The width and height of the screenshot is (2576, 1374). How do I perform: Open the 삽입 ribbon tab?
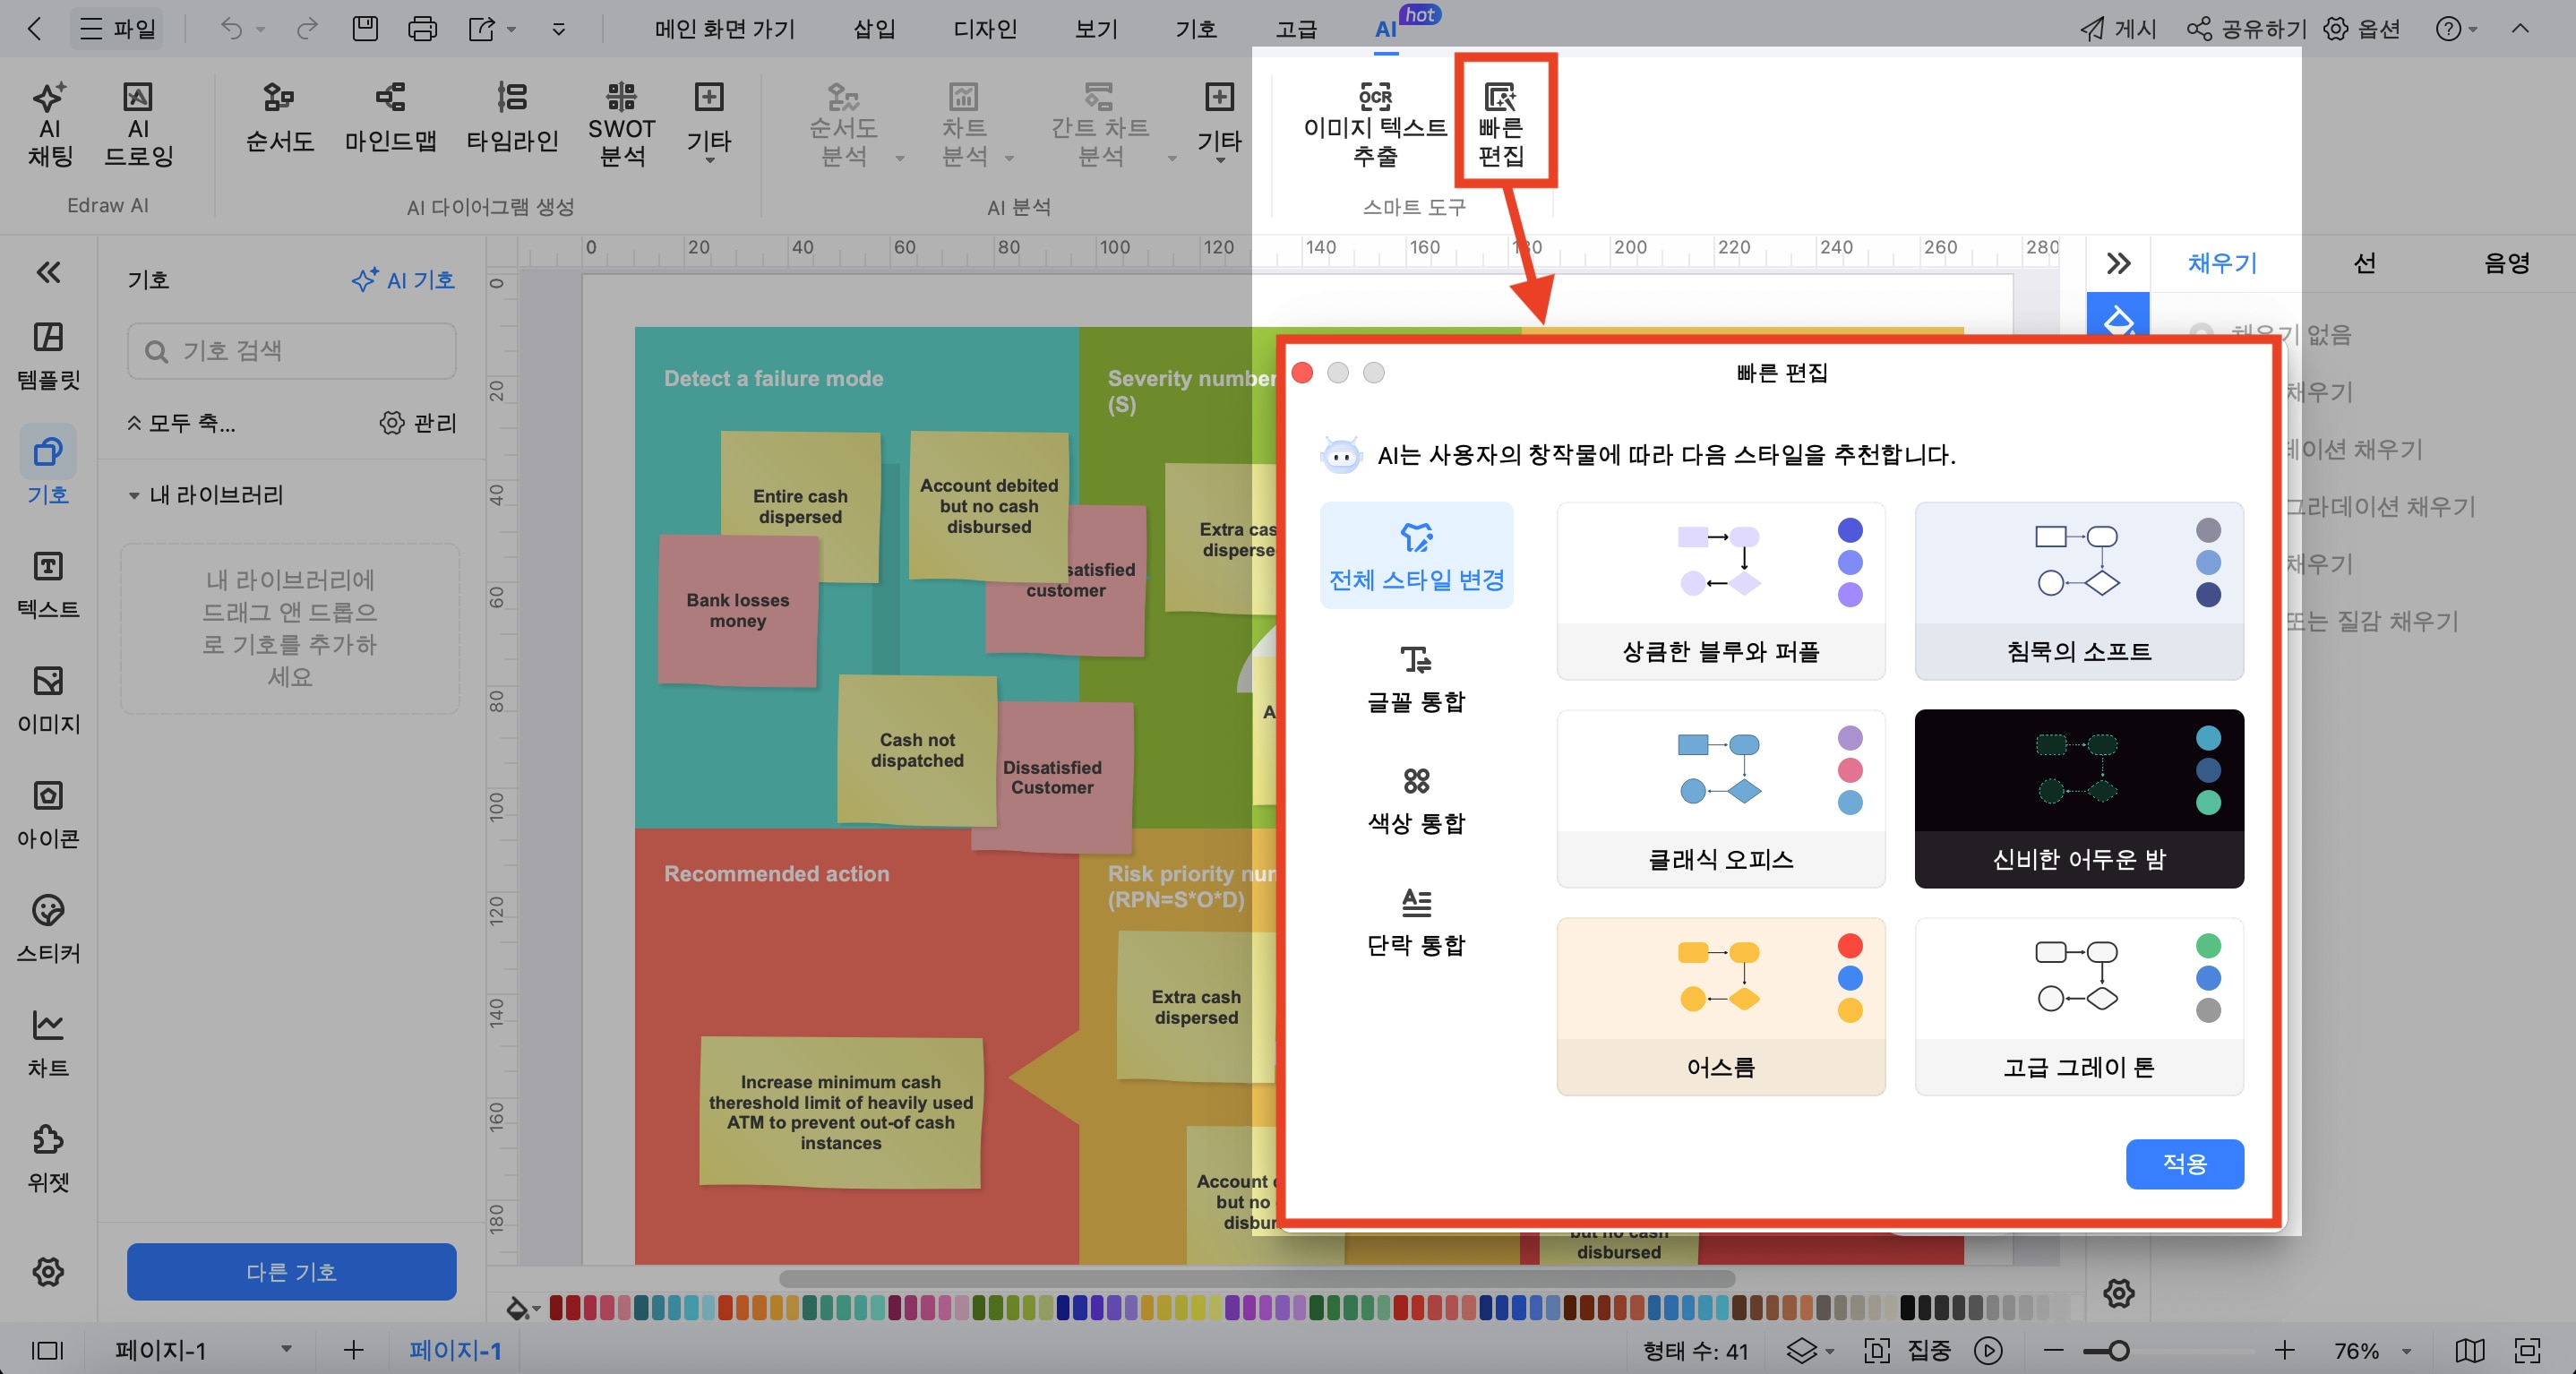point(873,29)
